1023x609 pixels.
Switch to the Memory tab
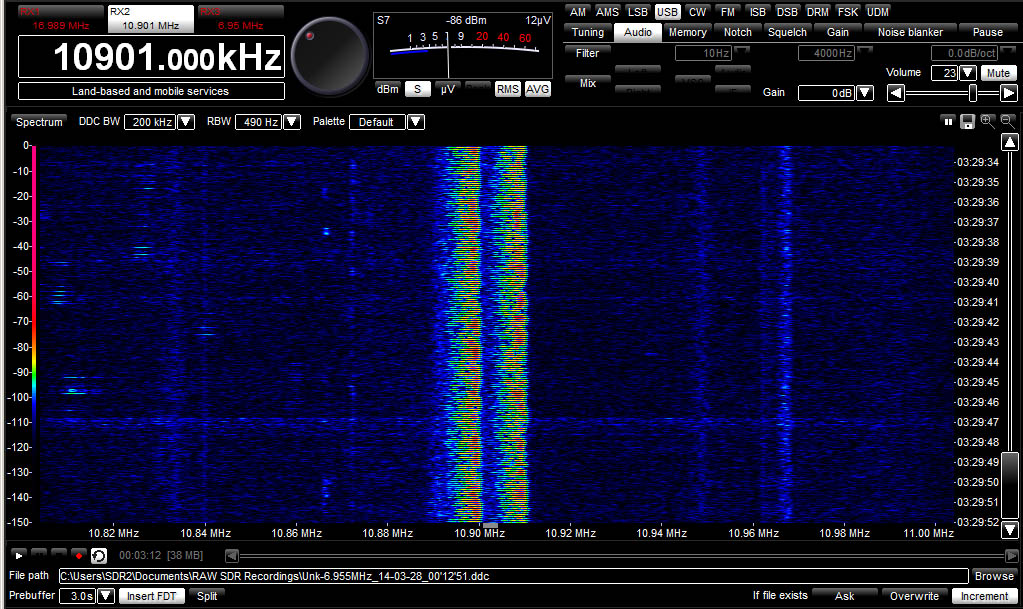coord(688,32)
